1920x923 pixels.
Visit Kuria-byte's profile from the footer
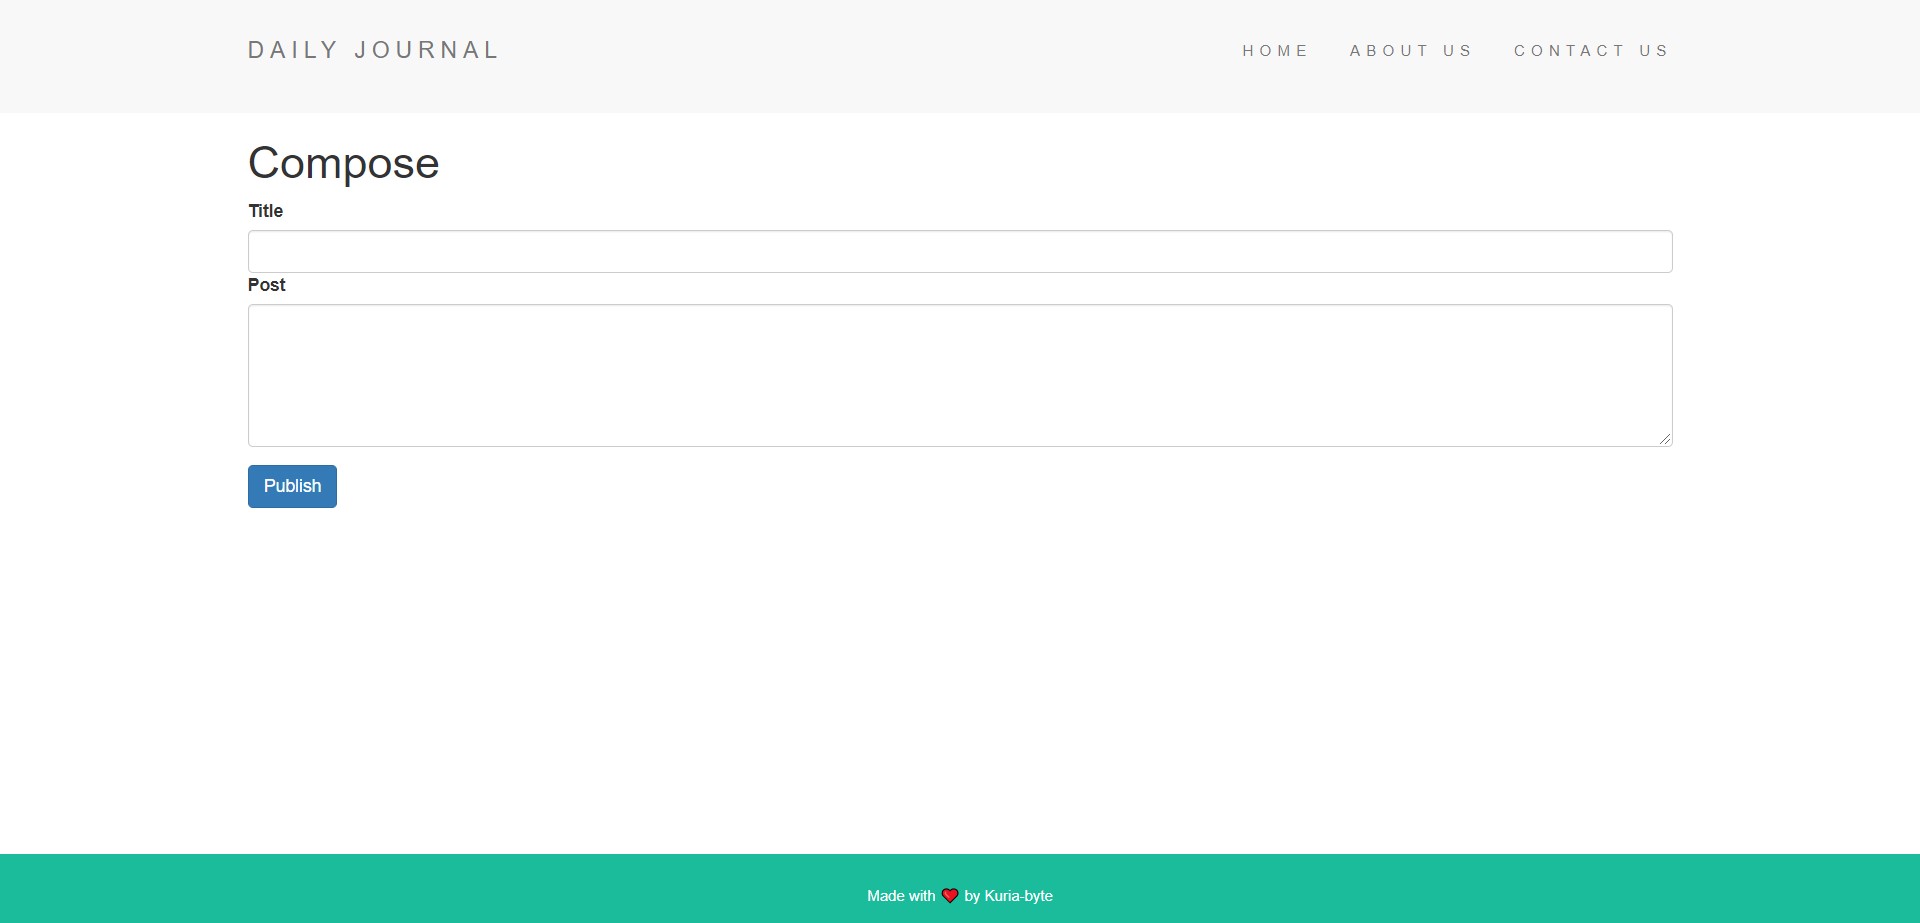coord(1018,895)
